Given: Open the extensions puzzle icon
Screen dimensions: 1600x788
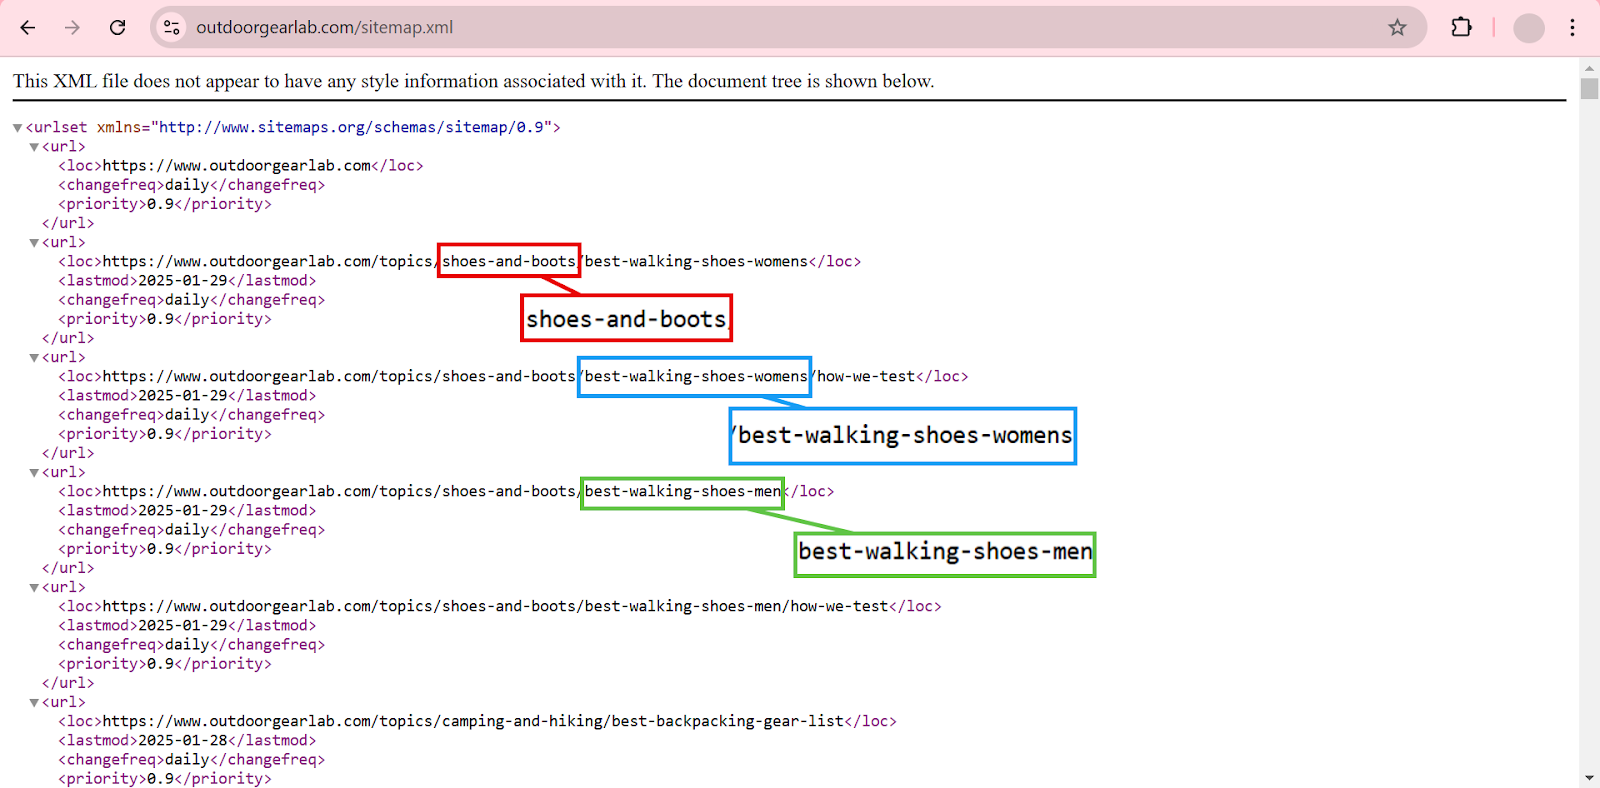Looking at the screenshot, I should [1461, 28].
